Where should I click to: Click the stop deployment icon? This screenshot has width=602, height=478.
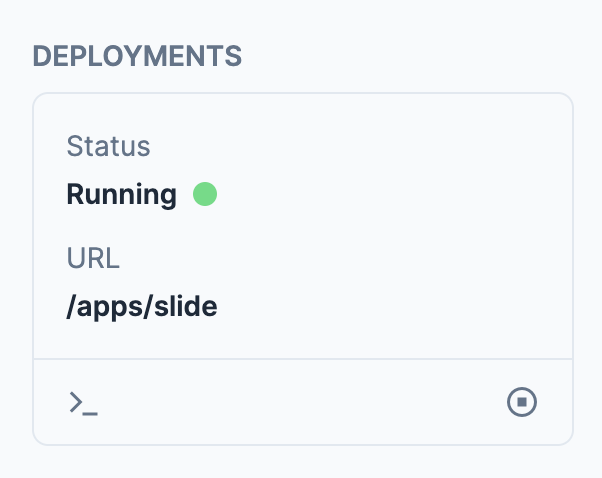click(522, 402)
